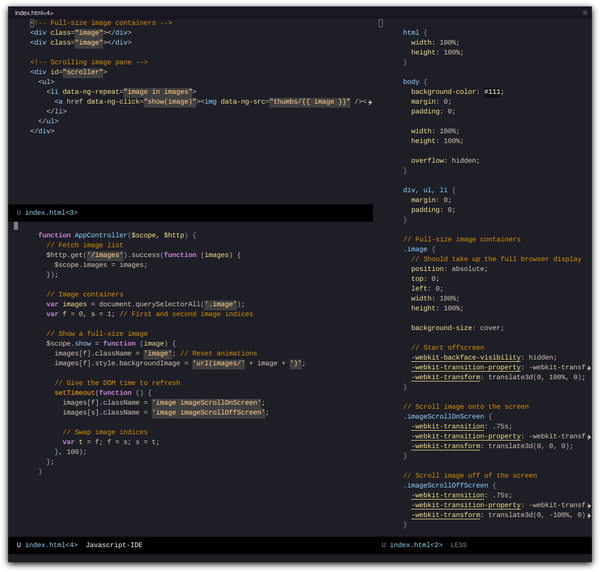Viewport: 600px width, 572px height.
Task: Click the '// Scroll image off of the screen' comment
Action: point(470,476)
